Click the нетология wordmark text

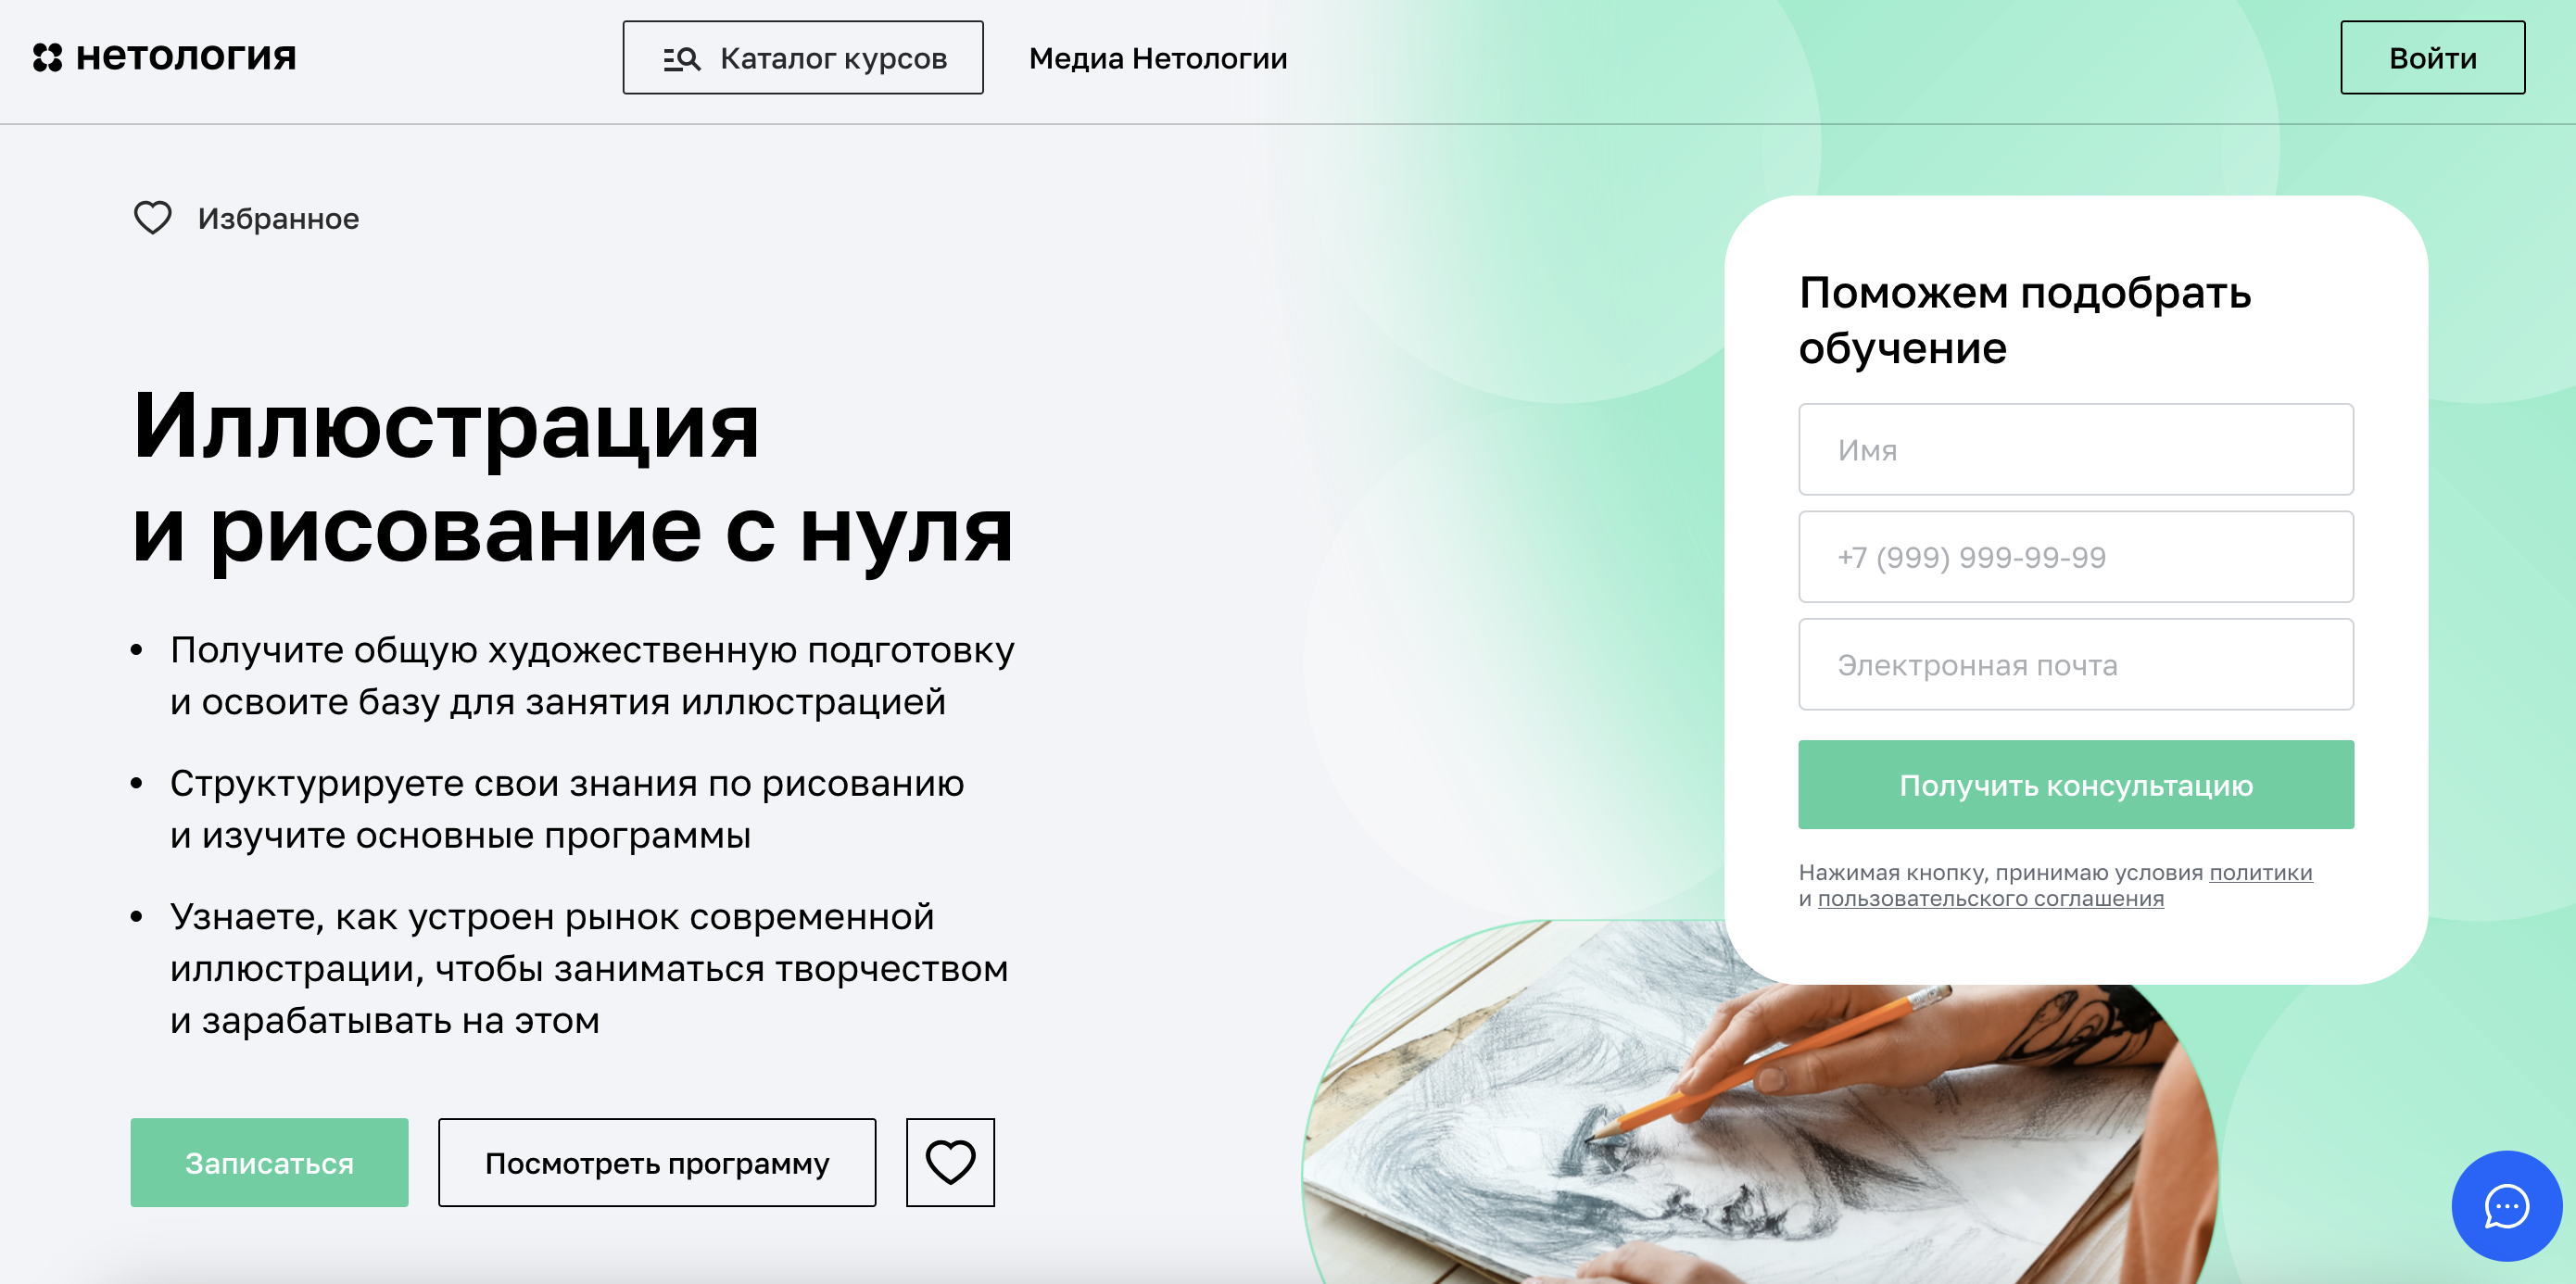(186, 57)
